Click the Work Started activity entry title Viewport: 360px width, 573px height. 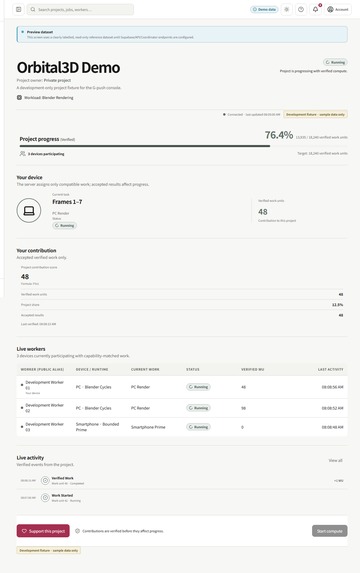pyautogui.click(x=62, y=495)
